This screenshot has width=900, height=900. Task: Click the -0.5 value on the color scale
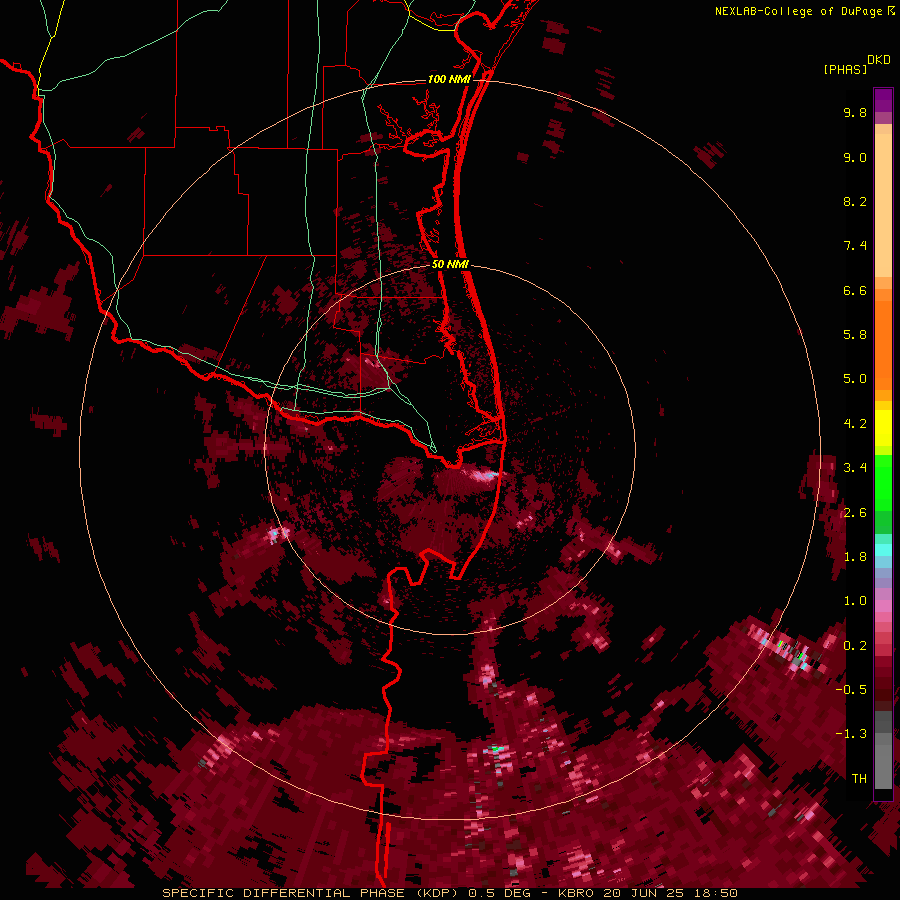851,690
